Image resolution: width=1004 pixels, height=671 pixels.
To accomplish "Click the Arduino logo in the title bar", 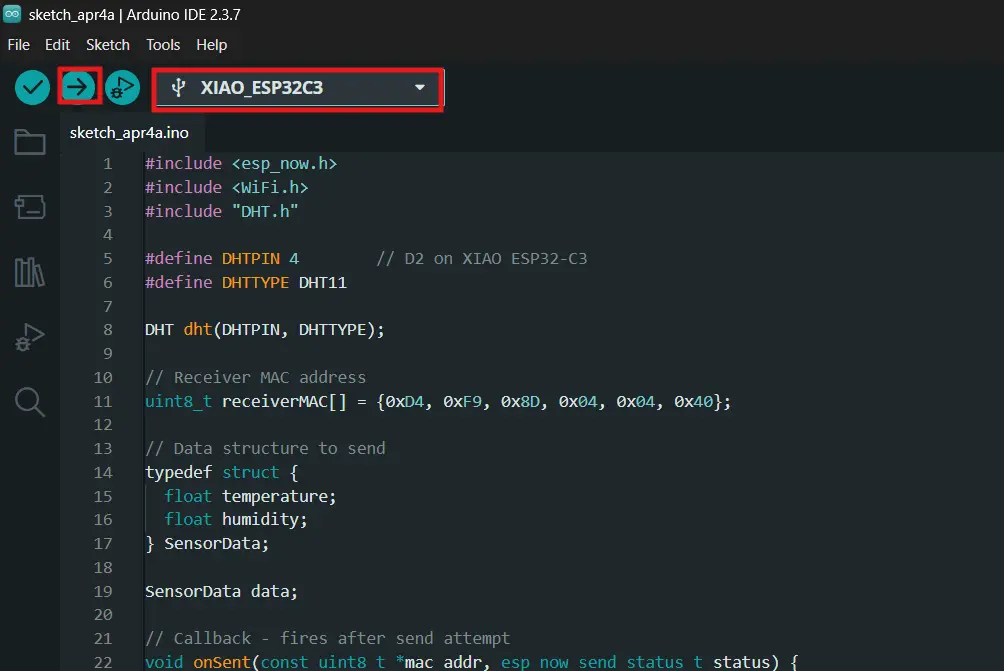I will 11,14.
